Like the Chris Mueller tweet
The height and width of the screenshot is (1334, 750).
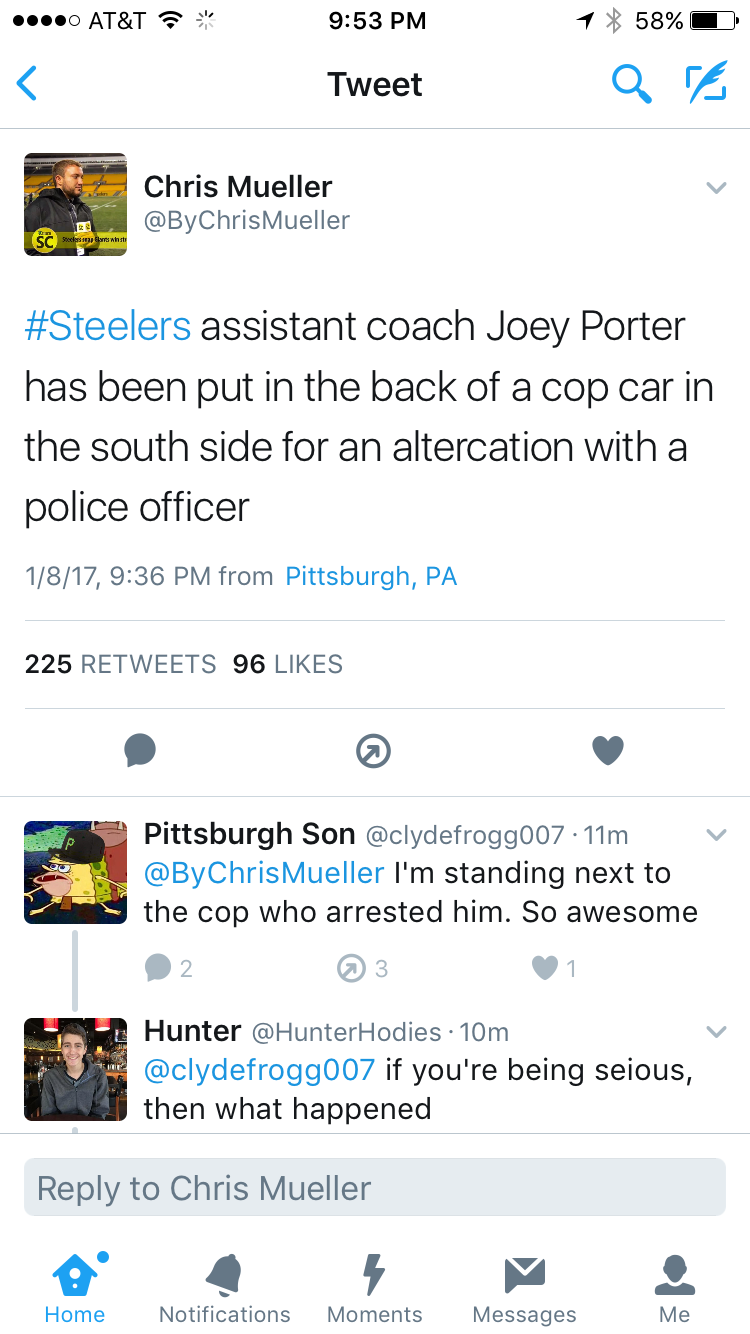(608, 750)
